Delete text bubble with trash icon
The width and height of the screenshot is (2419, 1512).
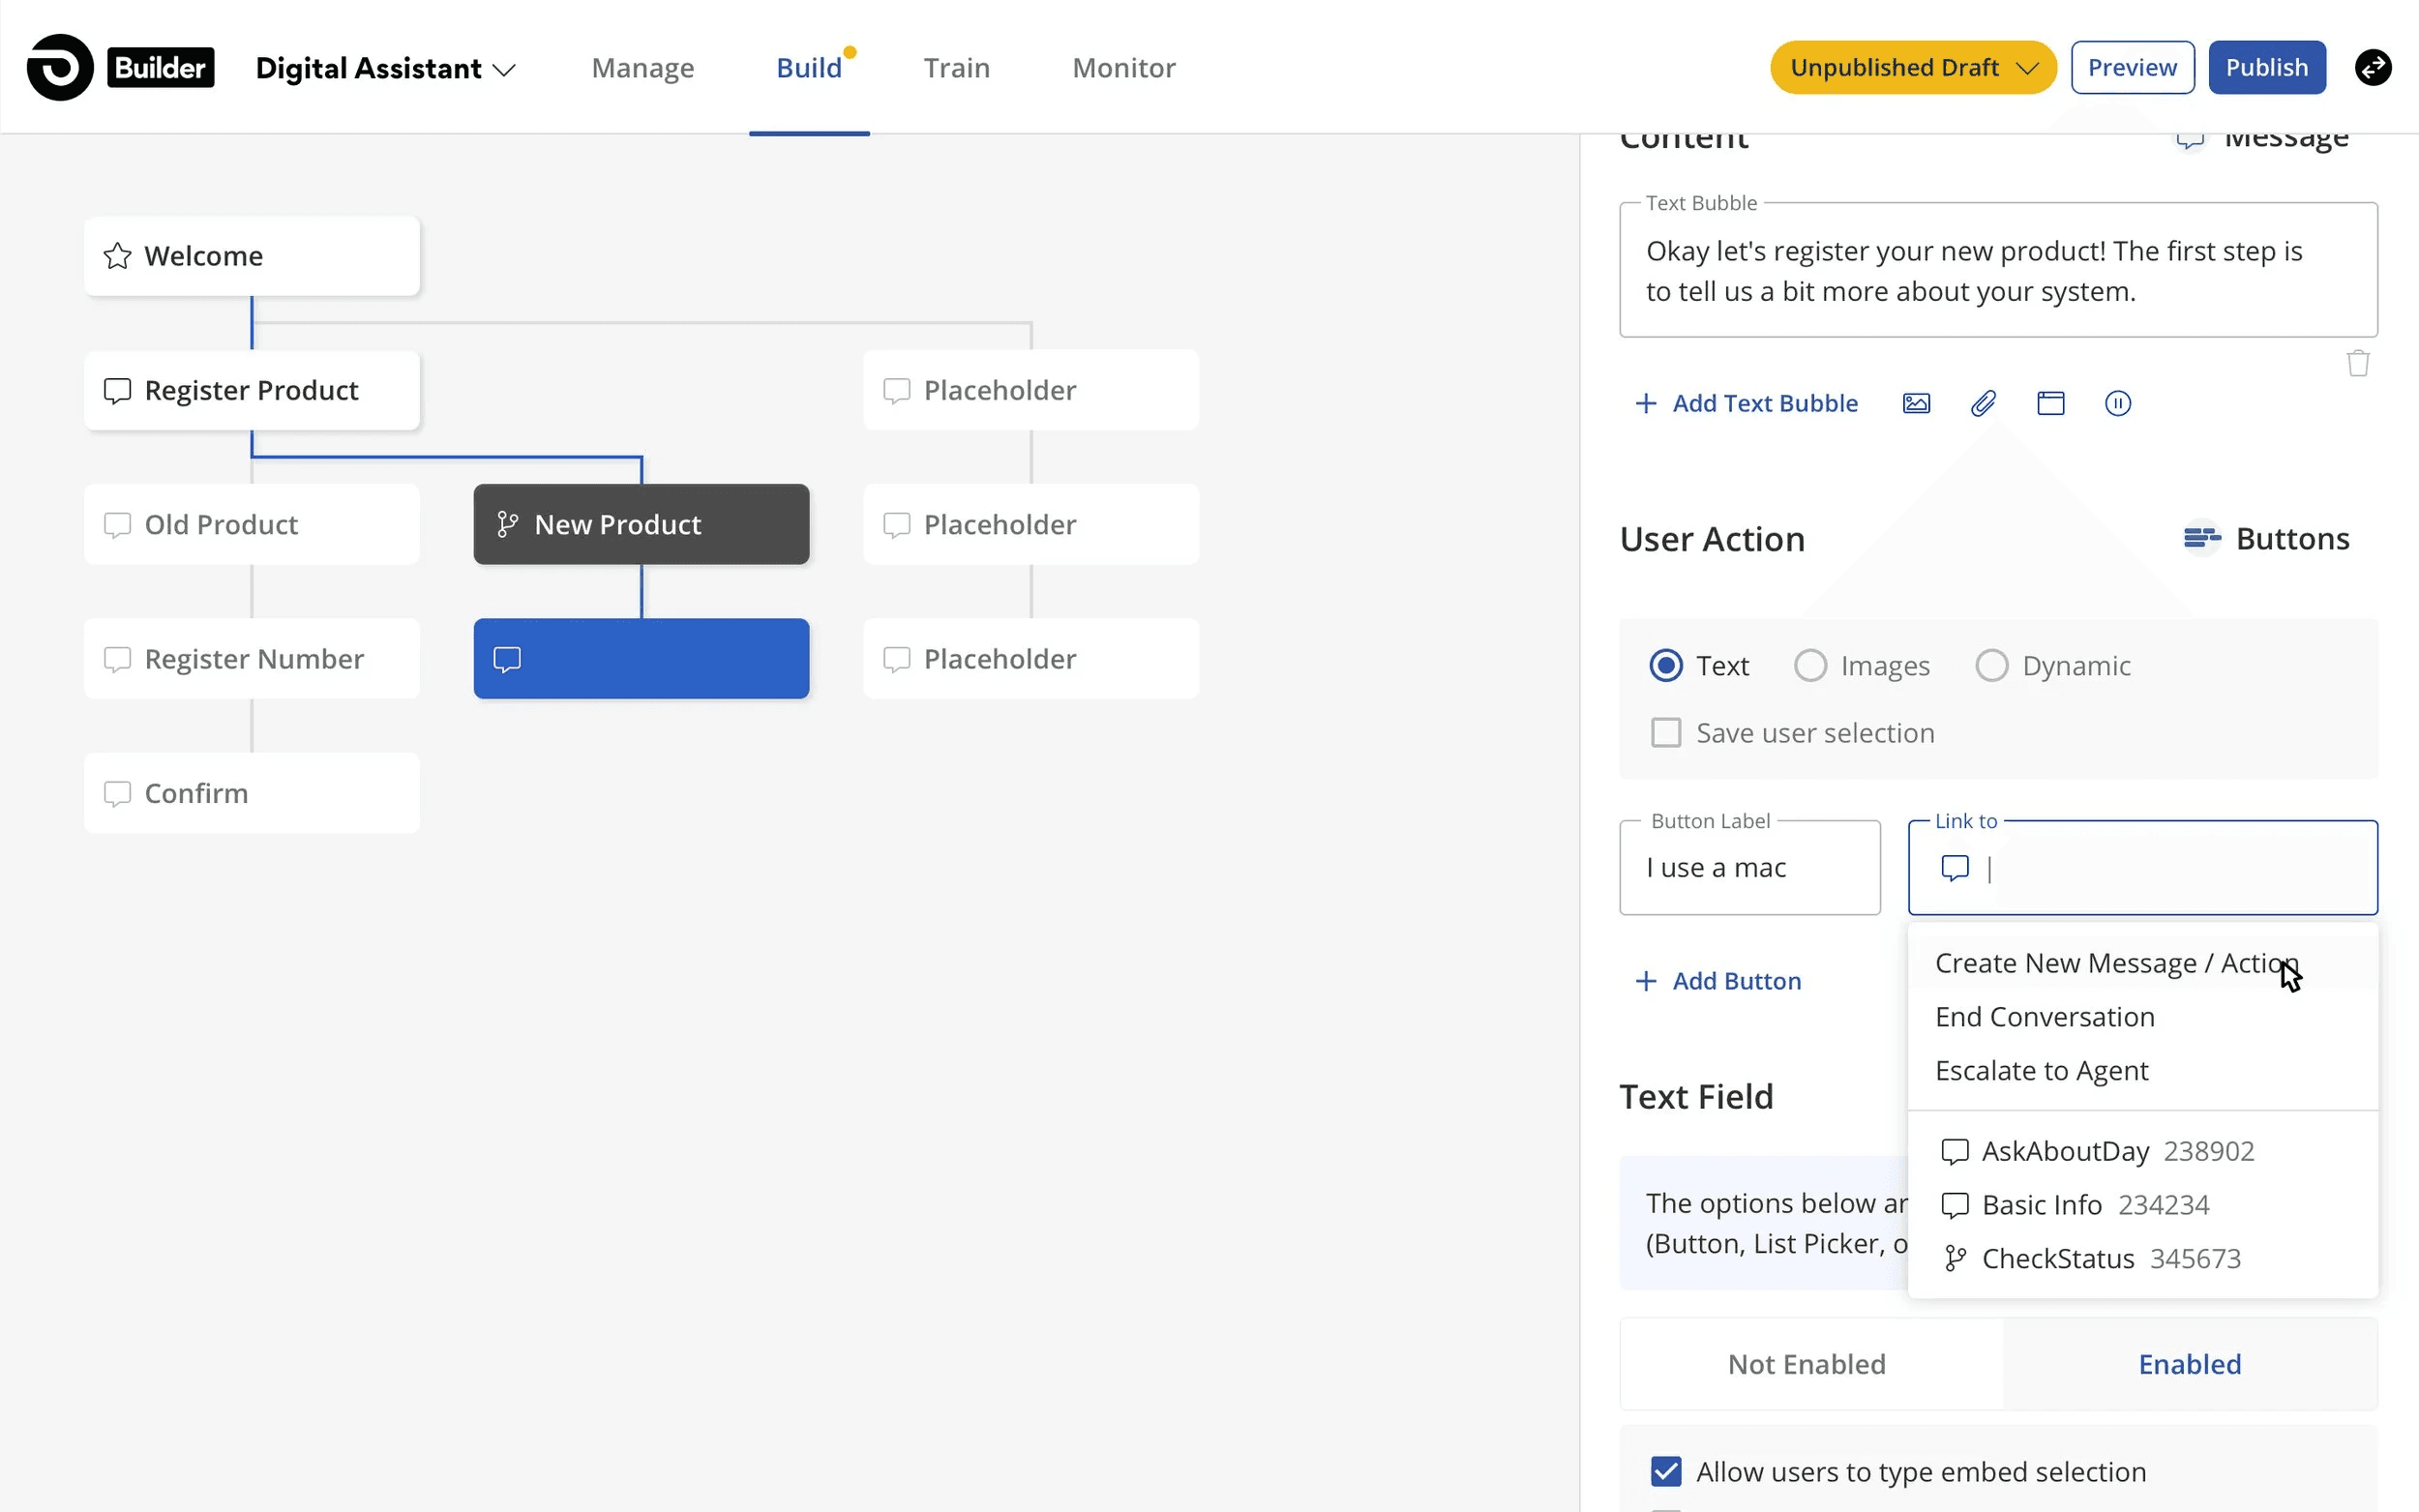coord(2357,363)
